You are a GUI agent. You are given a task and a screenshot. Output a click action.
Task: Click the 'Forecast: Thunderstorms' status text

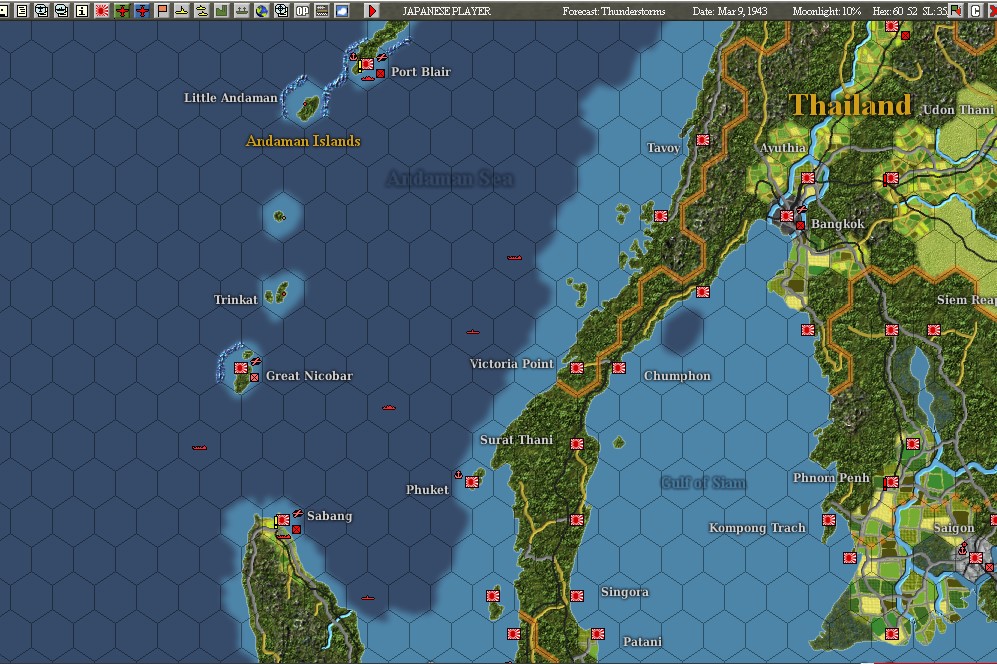[614, 11]
